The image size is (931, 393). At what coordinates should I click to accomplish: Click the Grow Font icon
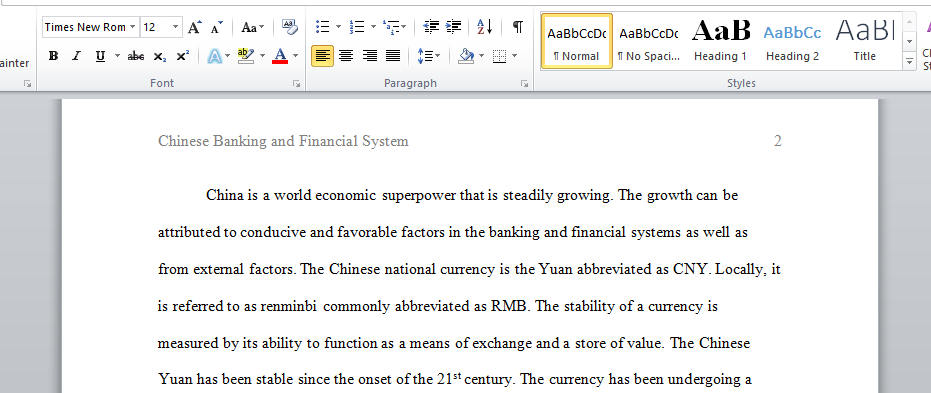coord(194,27)
